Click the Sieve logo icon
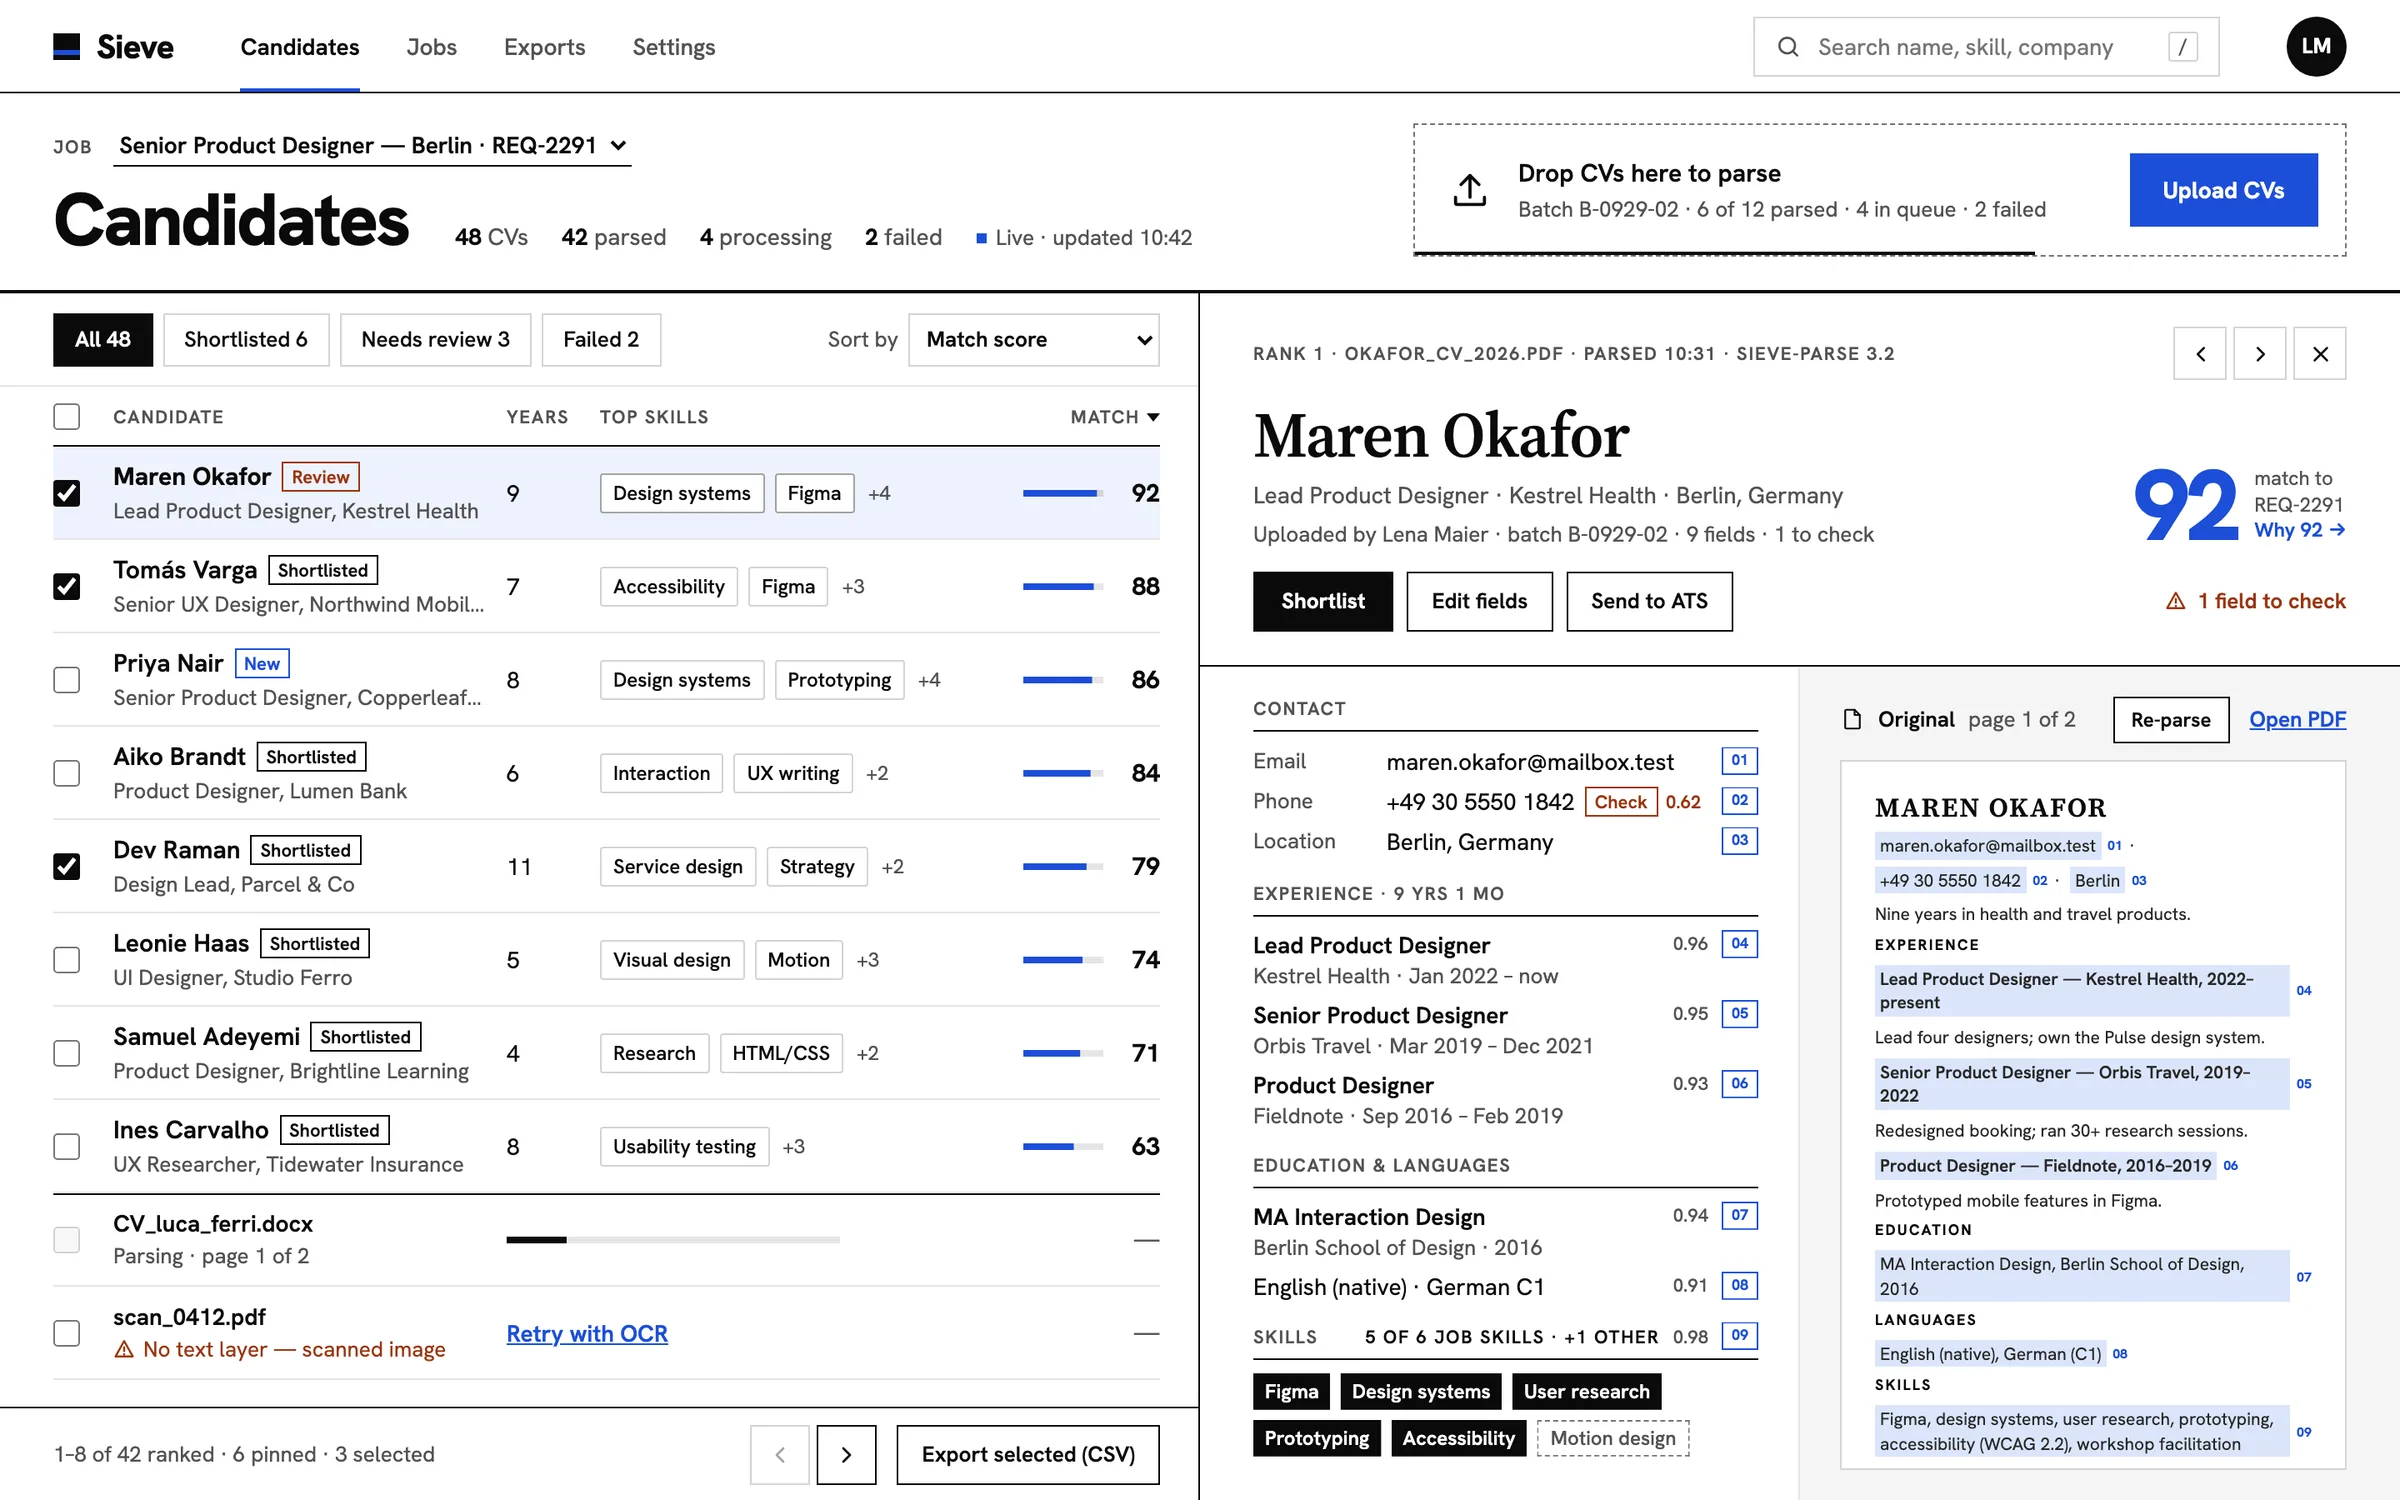 (x=66, y=47)
